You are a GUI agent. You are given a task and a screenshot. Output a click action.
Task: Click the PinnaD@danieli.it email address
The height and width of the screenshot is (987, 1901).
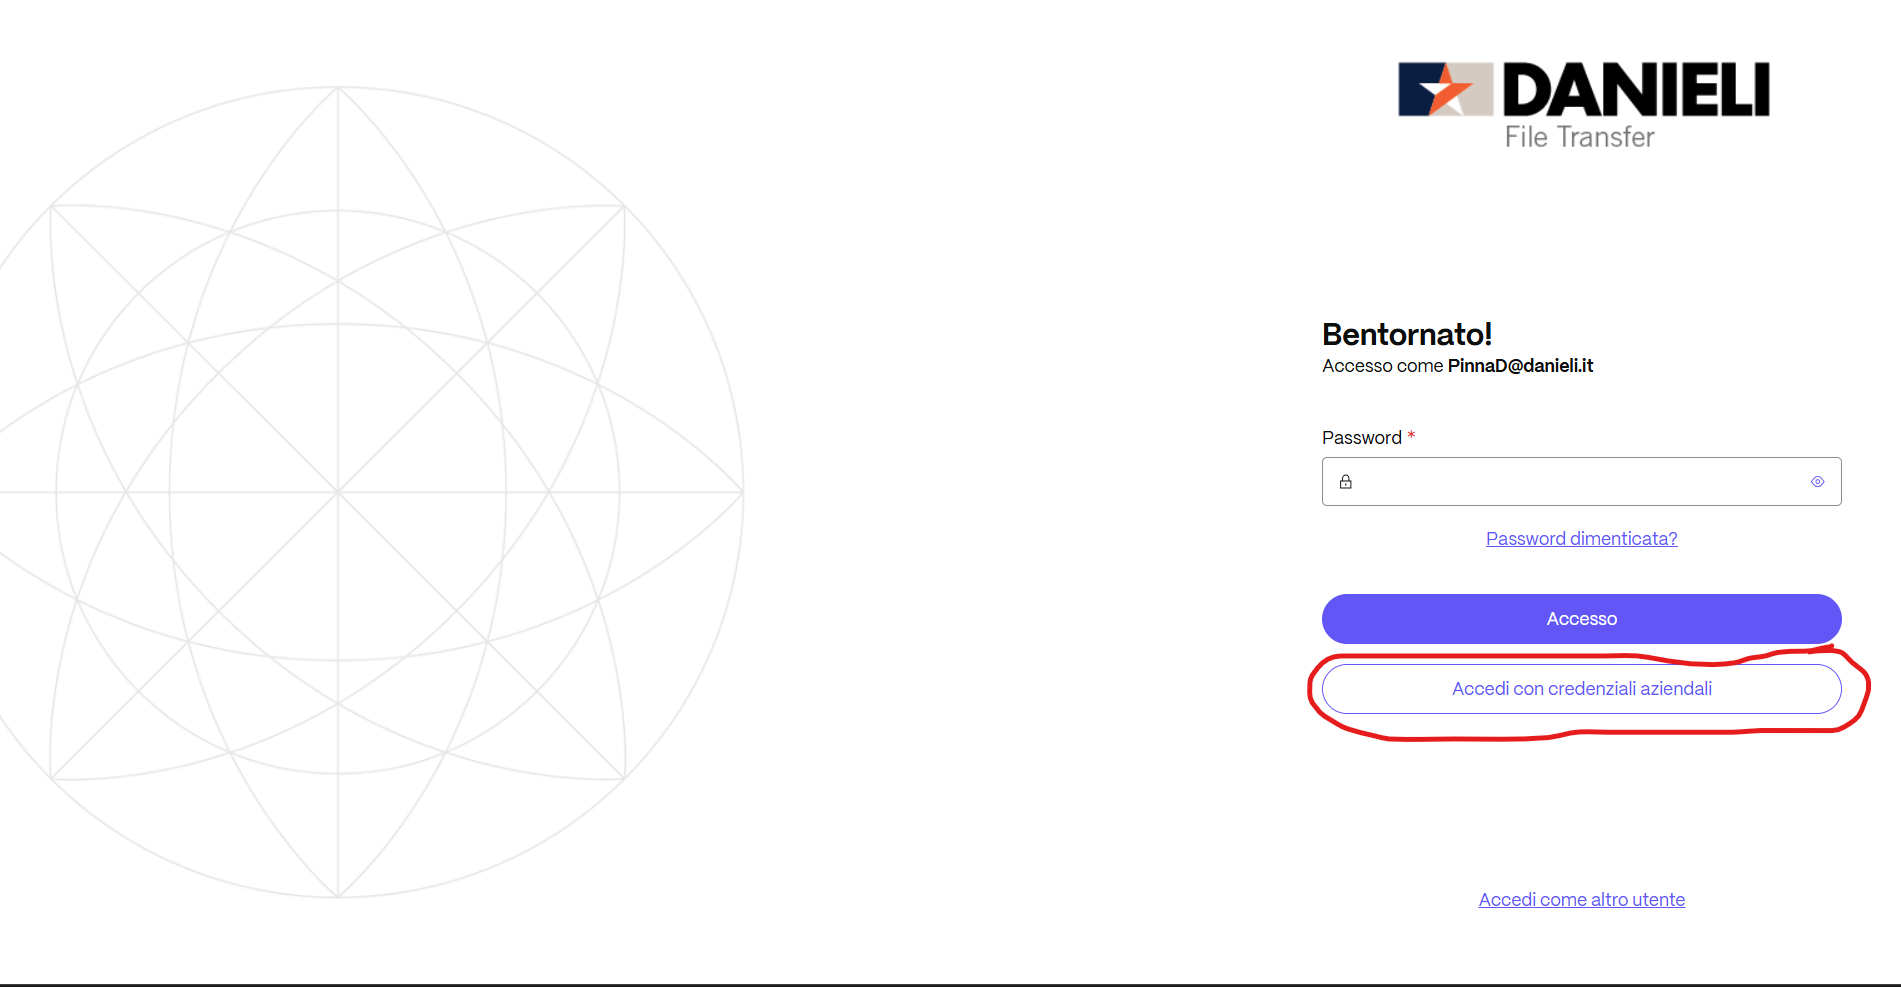(1520, 366)
